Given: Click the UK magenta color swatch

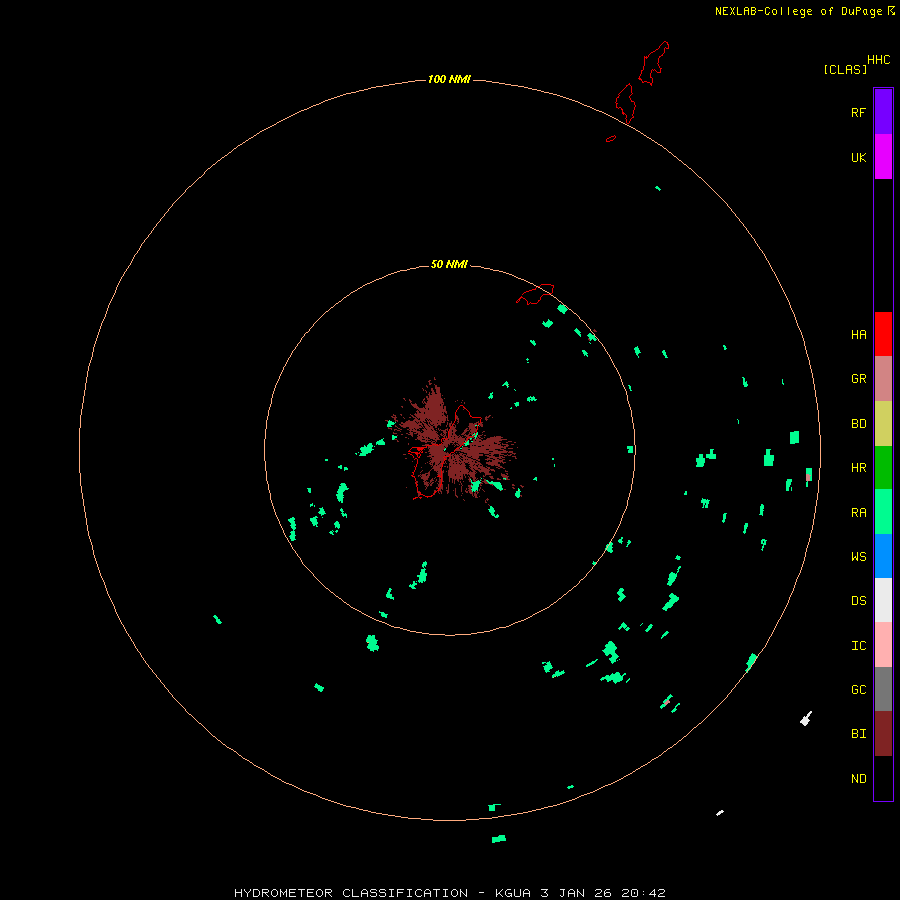Looking at the screenshot, I should coord(883,157).
